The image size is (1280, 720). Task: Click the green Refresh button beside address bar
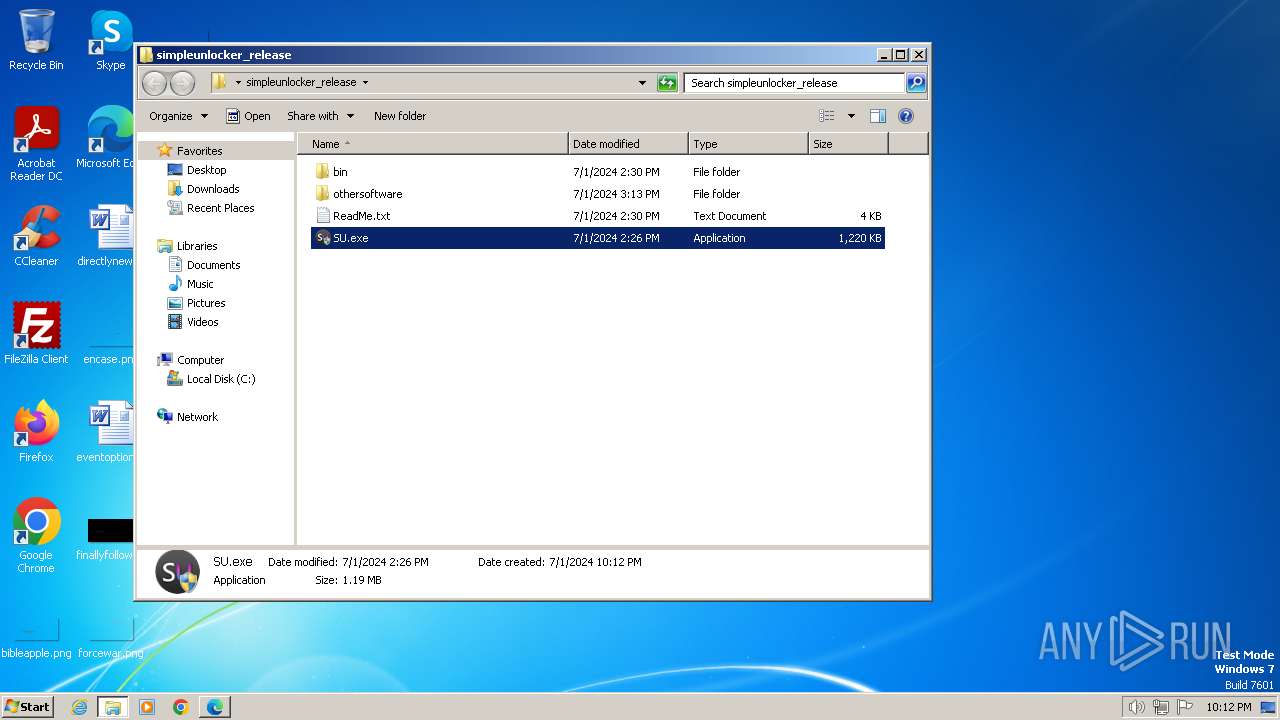(x=667, y=83)
